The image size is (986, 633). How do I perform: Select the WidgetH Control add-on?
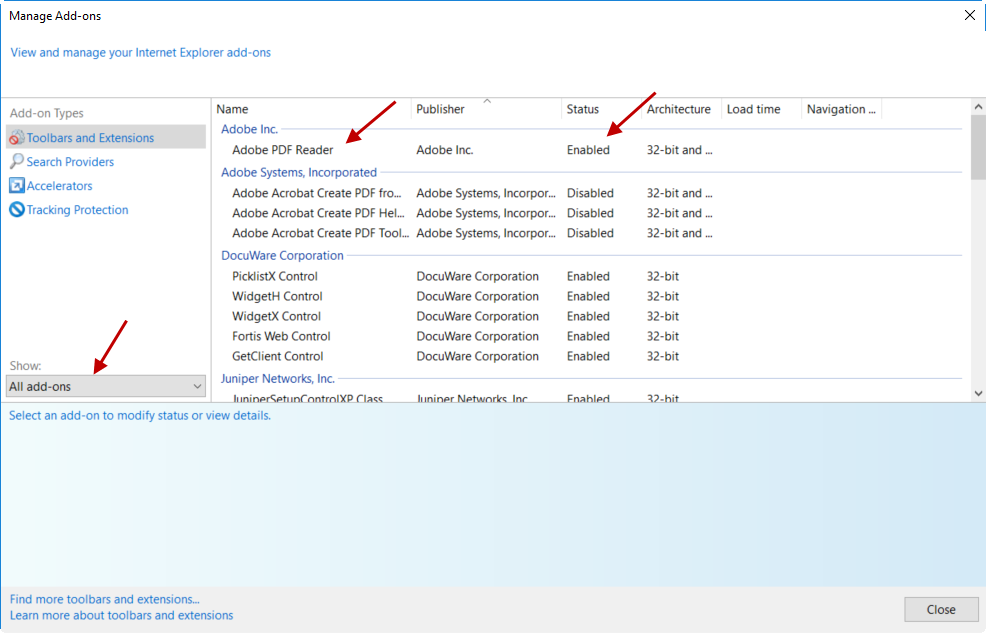(277, 296)
